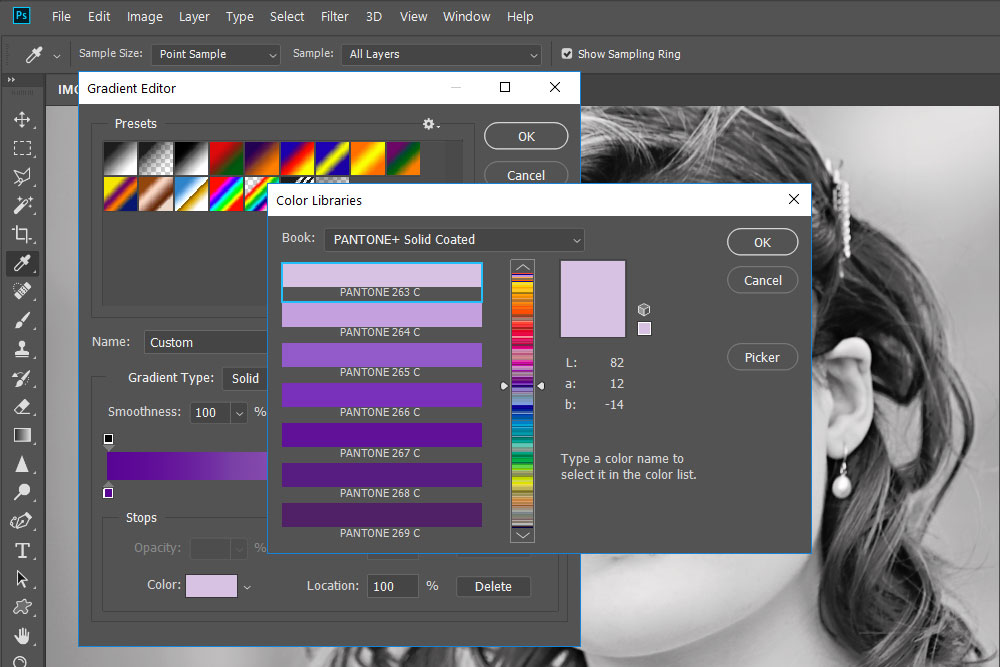Click OK in the Color Libraries dialog
The image size is (1000, 667).
pyautogui.click(x=762, y=242)
